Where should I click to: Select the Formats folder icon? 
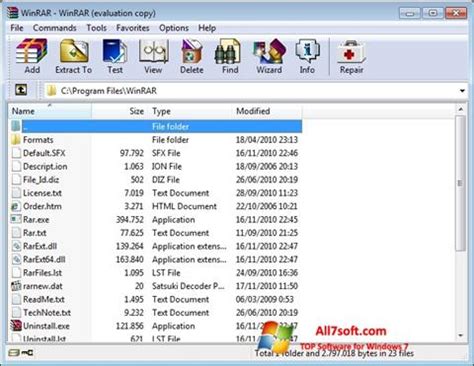(16, 139)
